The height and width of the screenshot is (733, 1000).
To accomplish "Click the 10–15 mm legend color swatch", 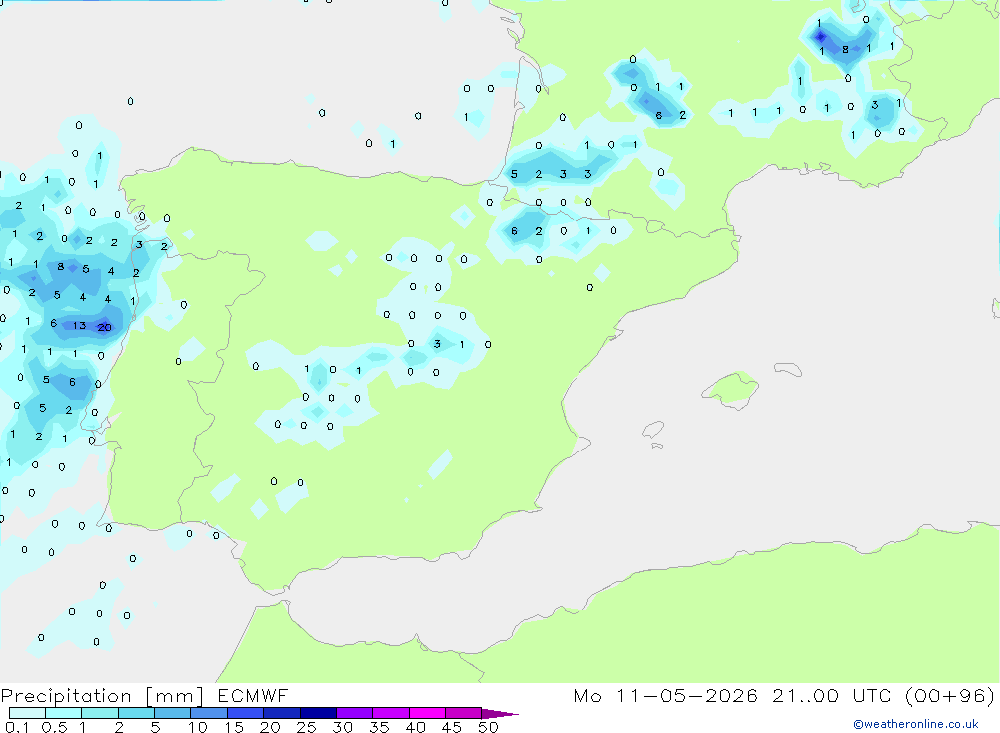I will click(x=209, y=713).
